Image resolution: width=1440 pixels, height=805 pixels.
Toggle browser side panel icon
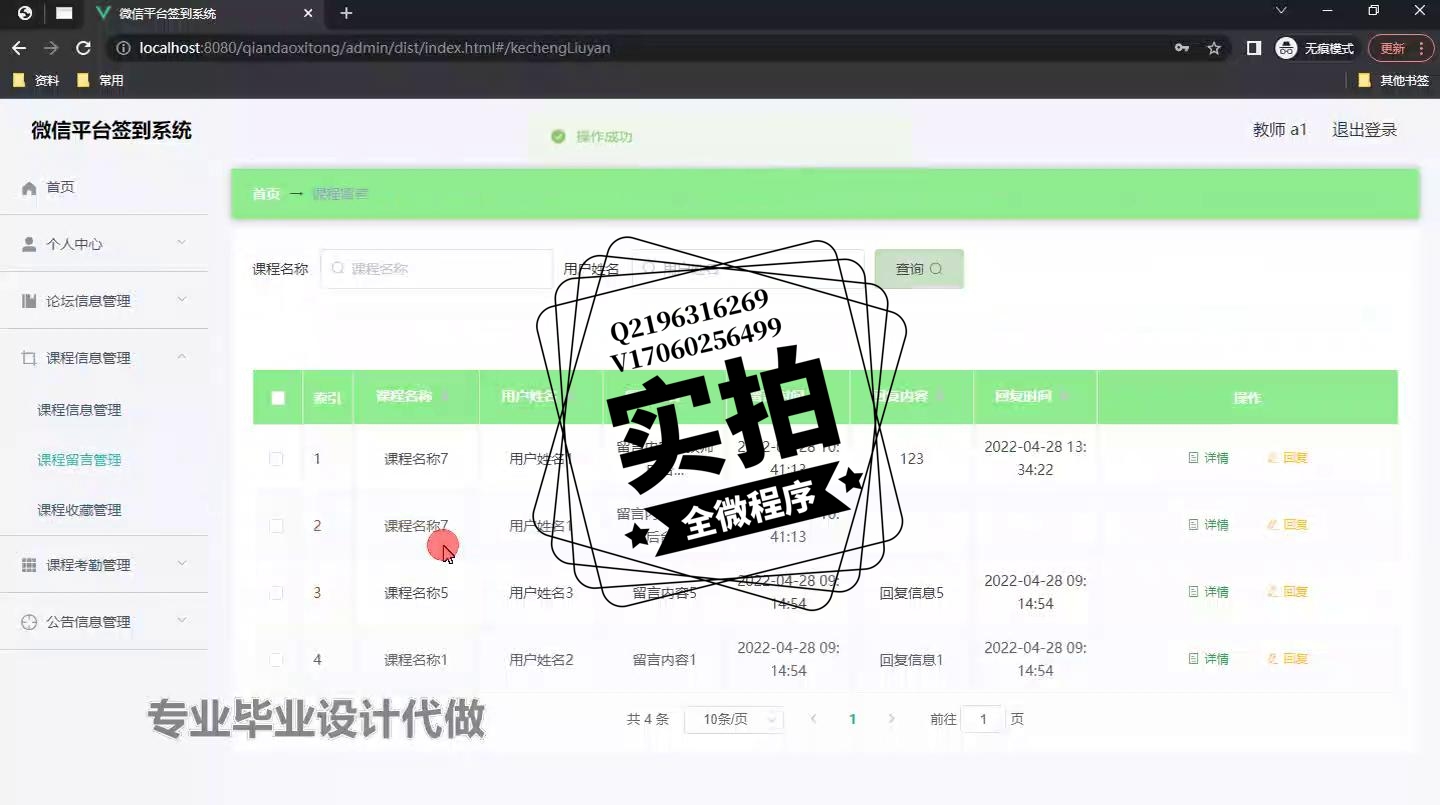tap(1253, 48)
